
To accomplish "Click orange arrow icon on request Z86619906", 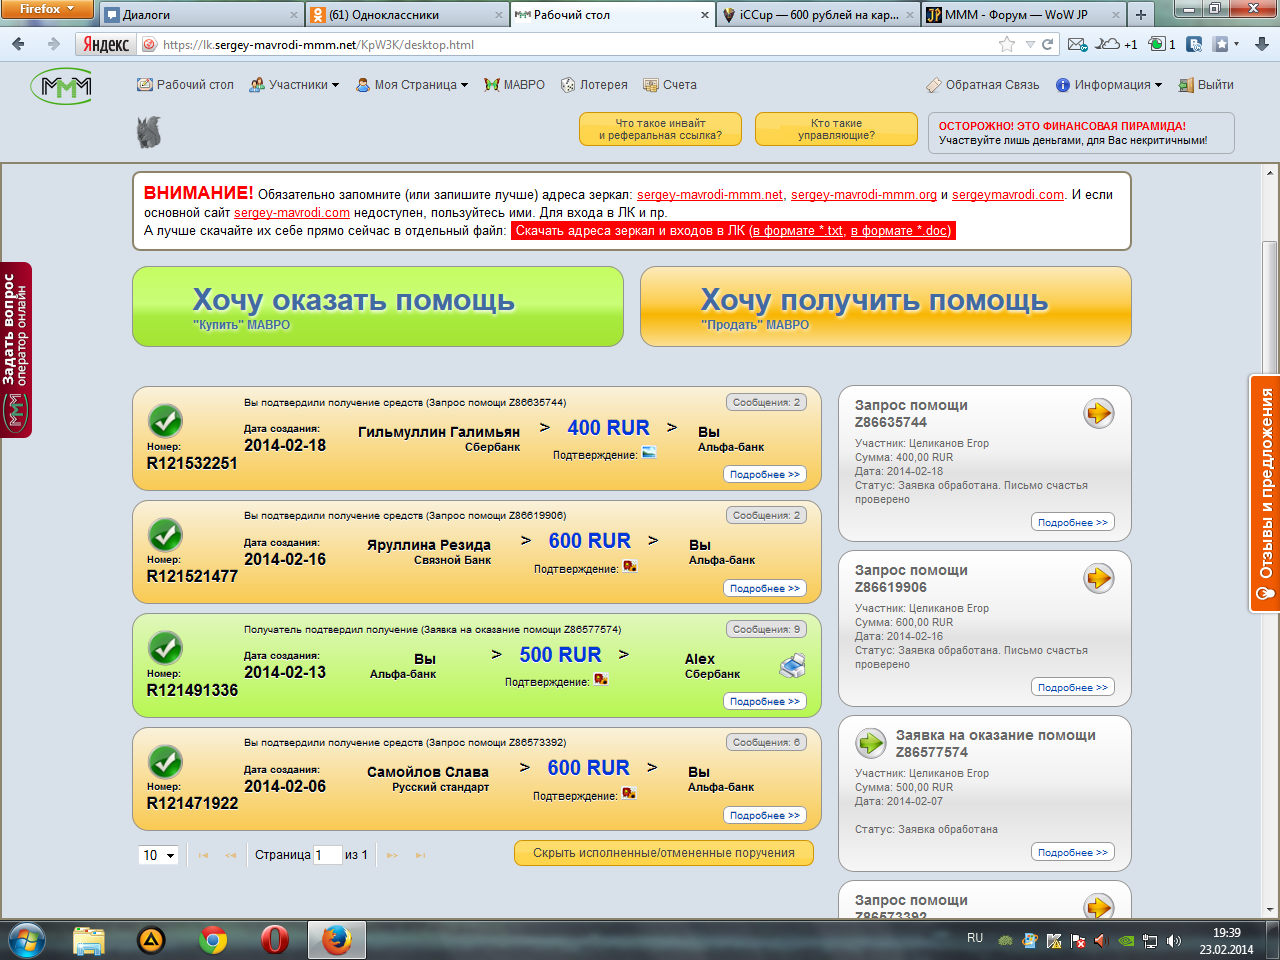I will pyautogui.click(x=1099, y=578).
